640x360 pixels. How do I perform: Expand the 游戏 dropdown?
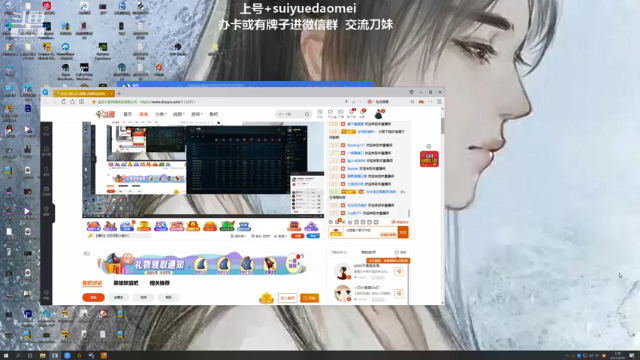(x=196, y=114)
